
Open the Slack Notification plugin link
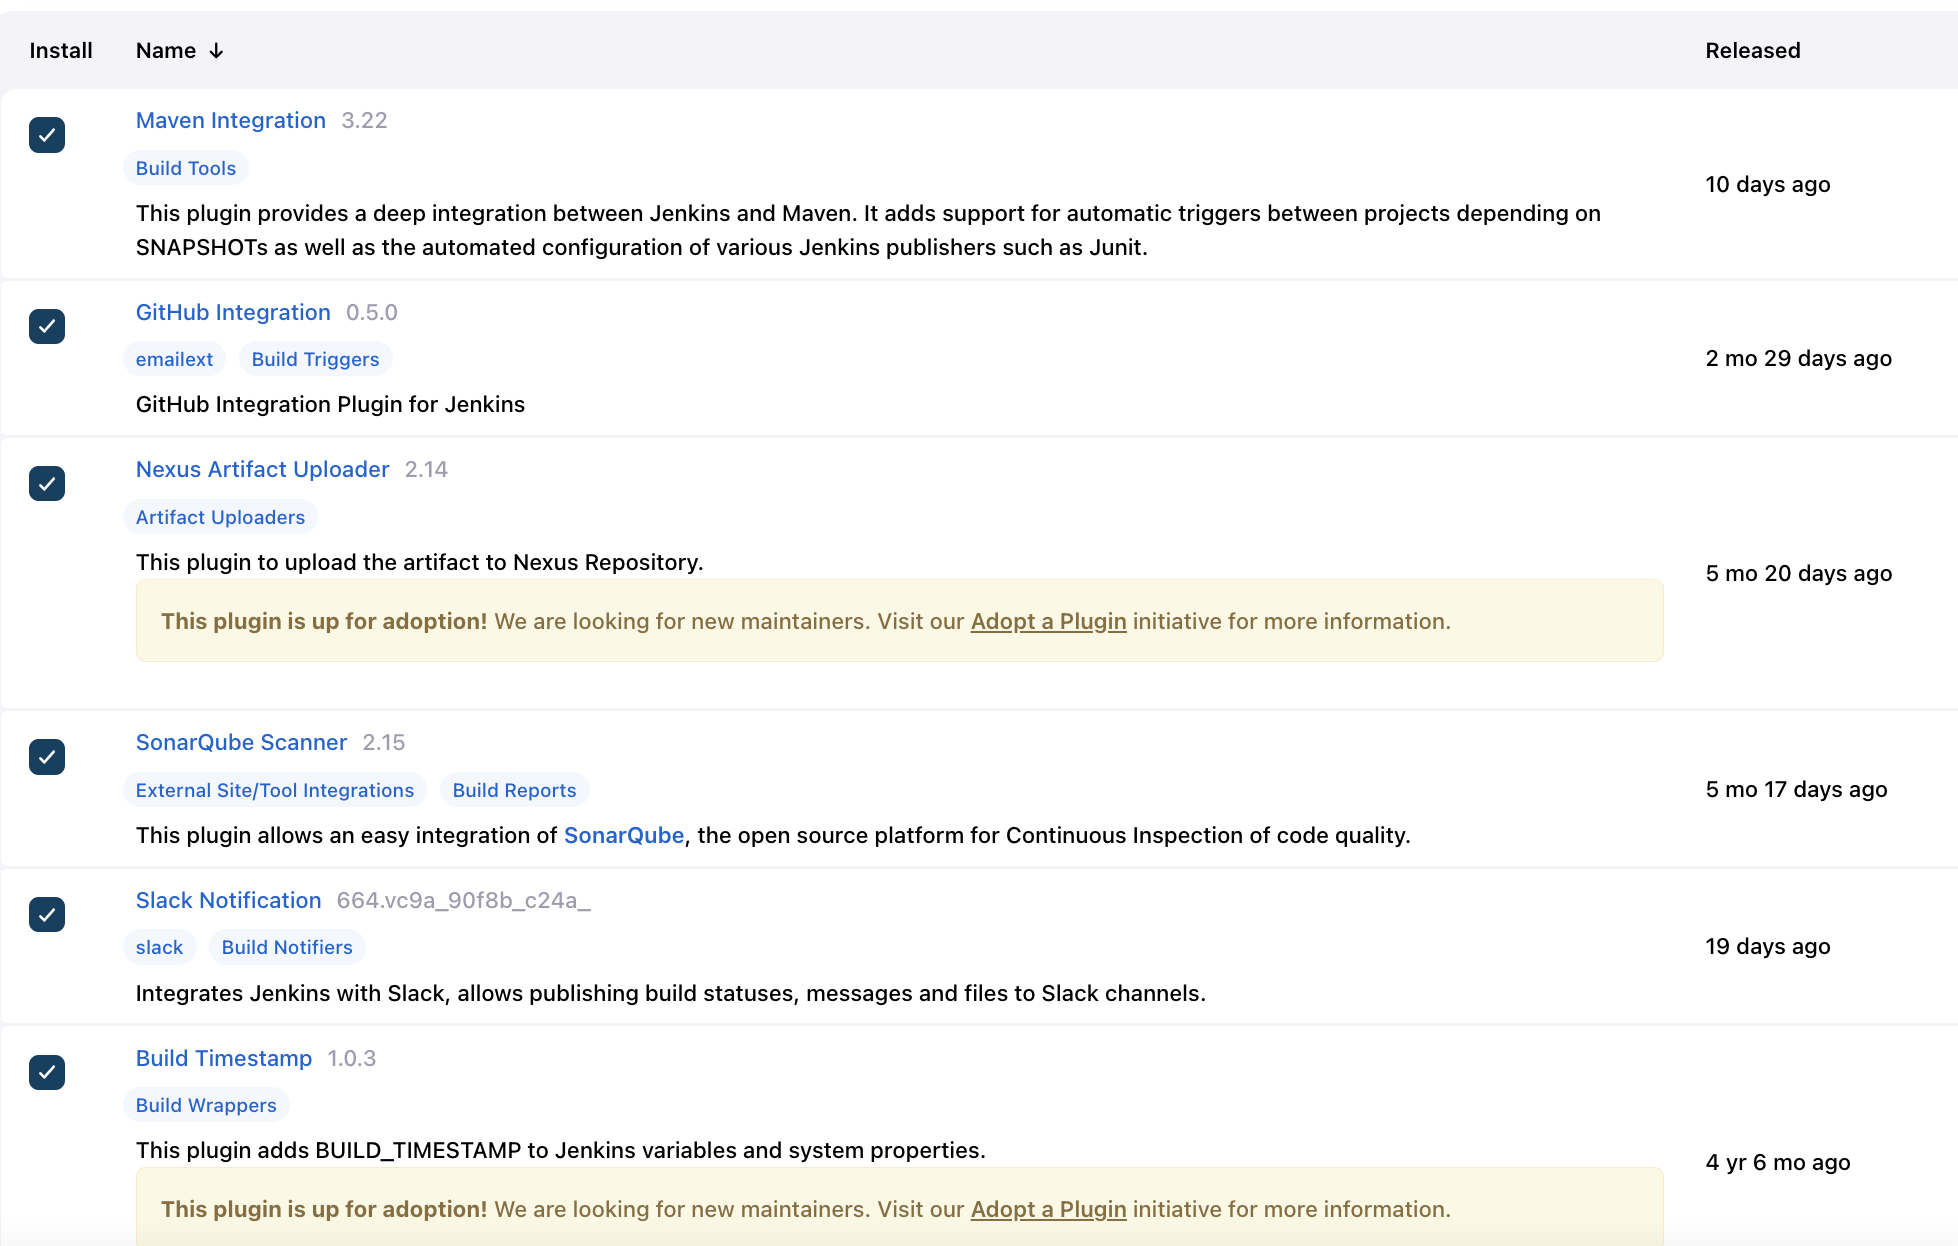(228, 900)
